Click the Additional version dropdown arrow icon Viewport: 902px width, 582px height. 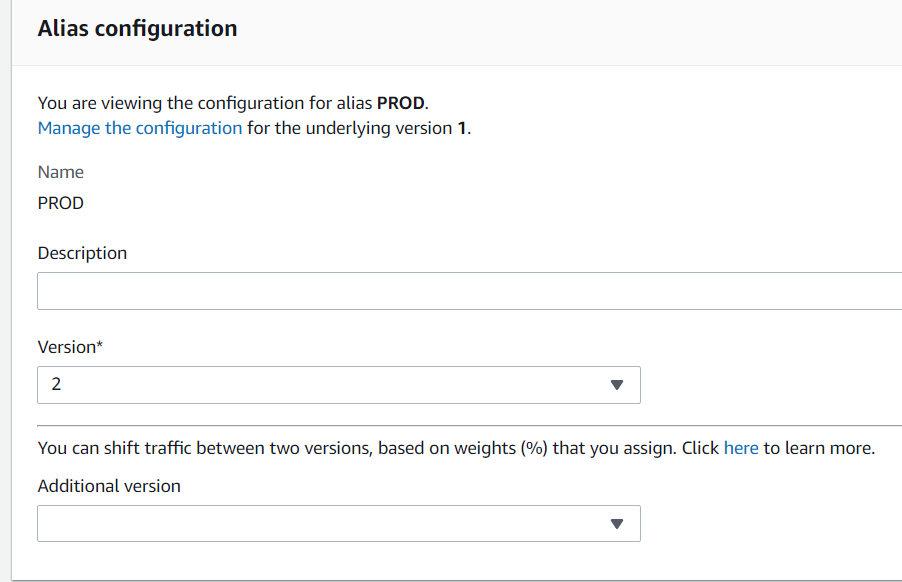point(618,522)
